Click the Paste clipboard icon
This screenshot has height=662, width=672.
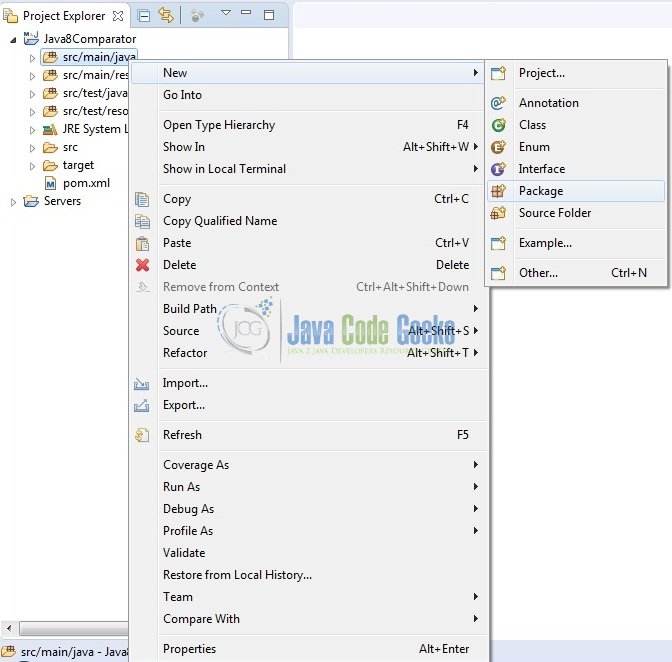[x=142, y=243]
